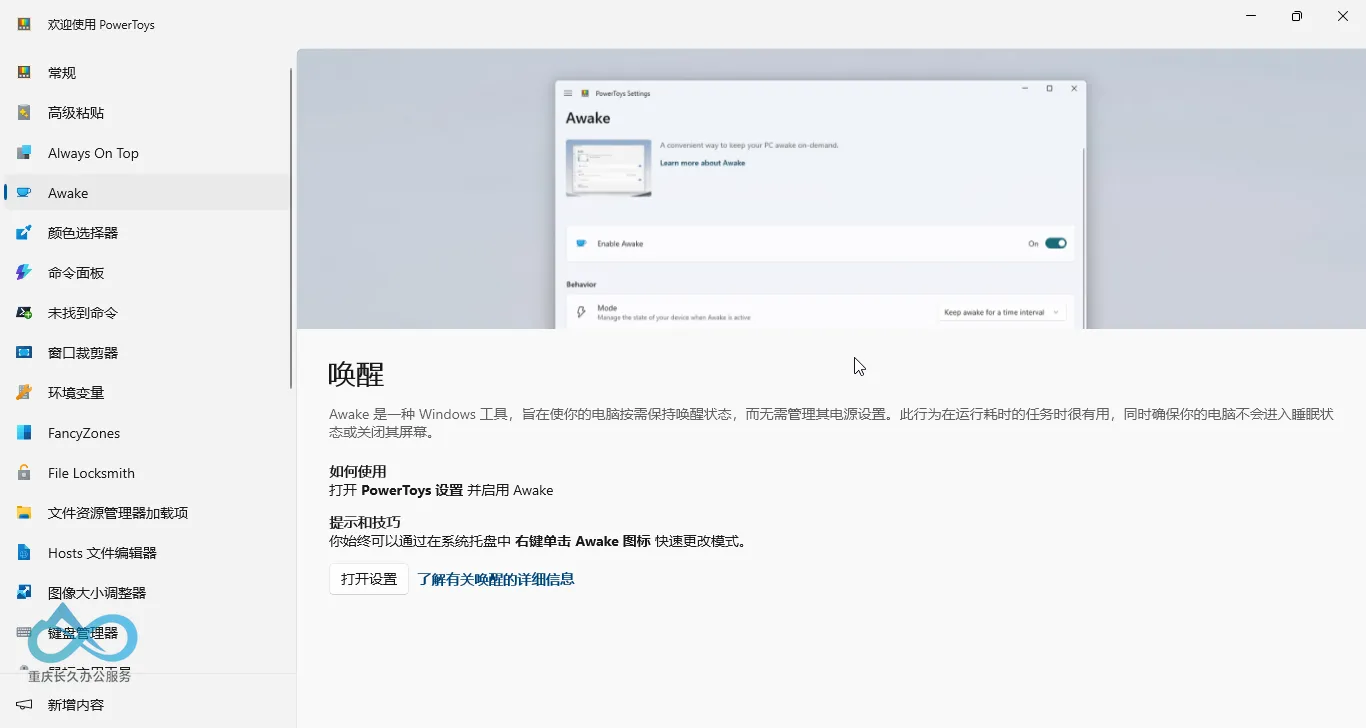The image size is (1366, 728).
Task: Select the 键盘管理器 entry
Action: tap(147, 633)
